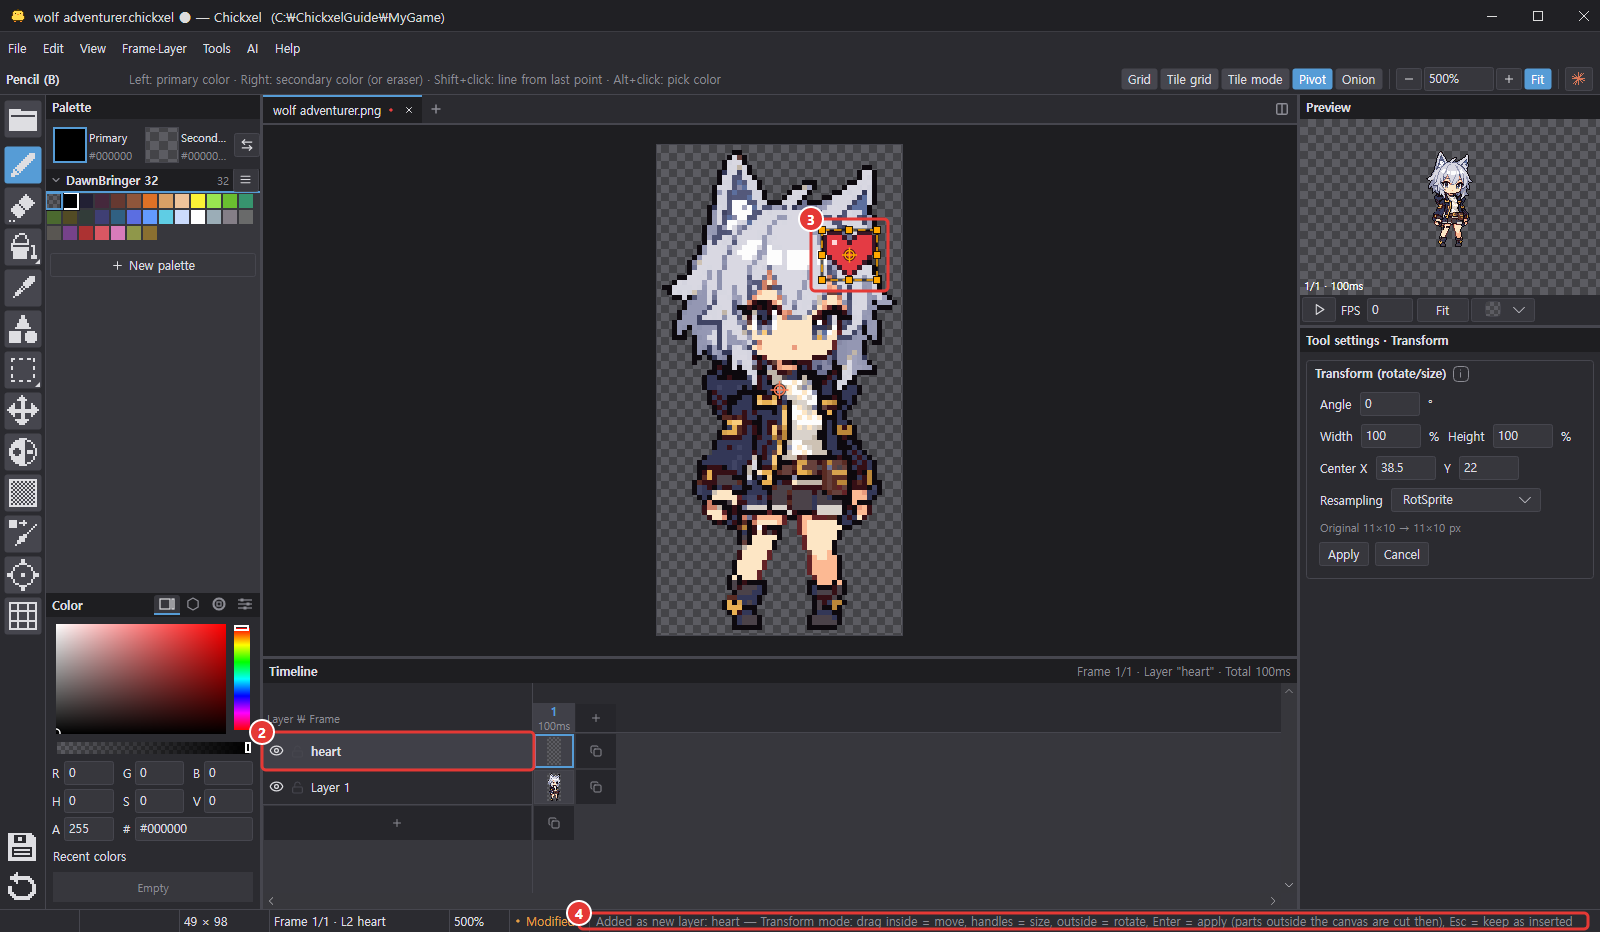The height and width of the screenshot is (932, 1600).
Task: Click the orange asterisk icon in top bar
Action: tap(1579, 79)
